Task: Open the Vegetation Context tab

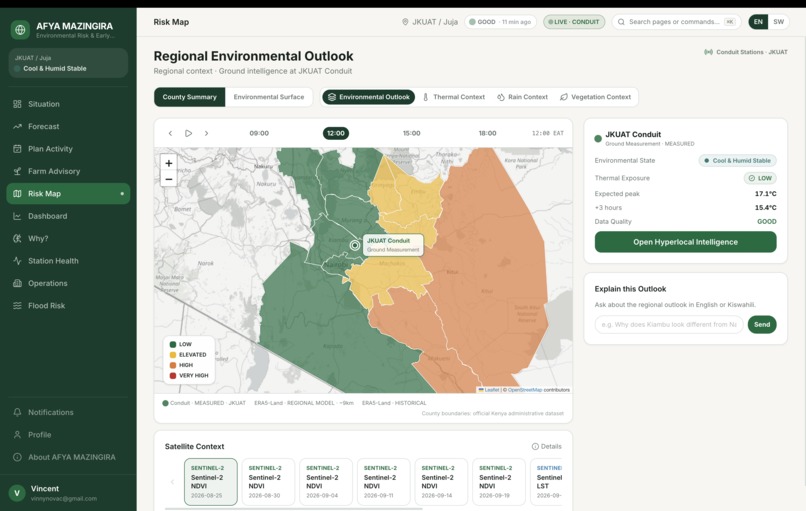Action: [595, 97]
